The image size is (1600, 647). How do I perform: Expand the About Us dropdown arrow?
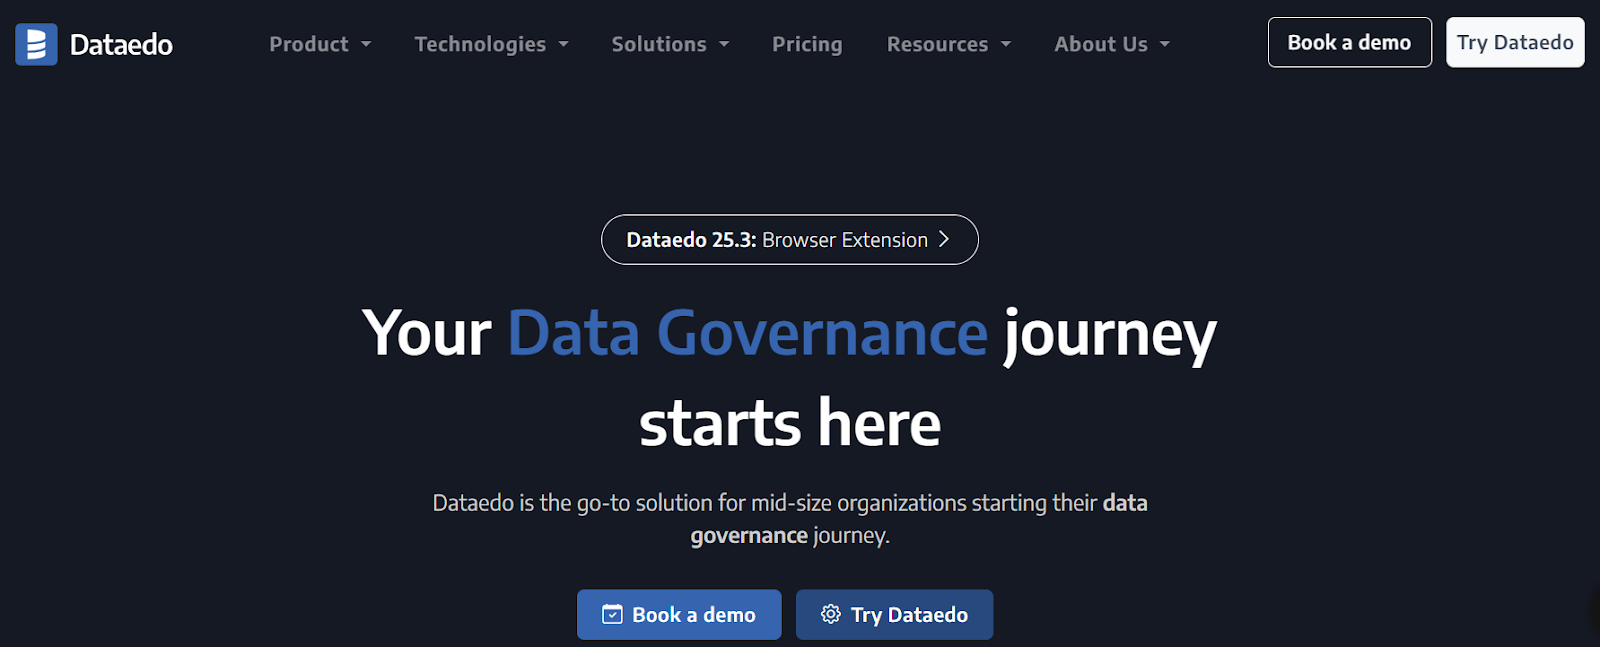click(1165, 45)
